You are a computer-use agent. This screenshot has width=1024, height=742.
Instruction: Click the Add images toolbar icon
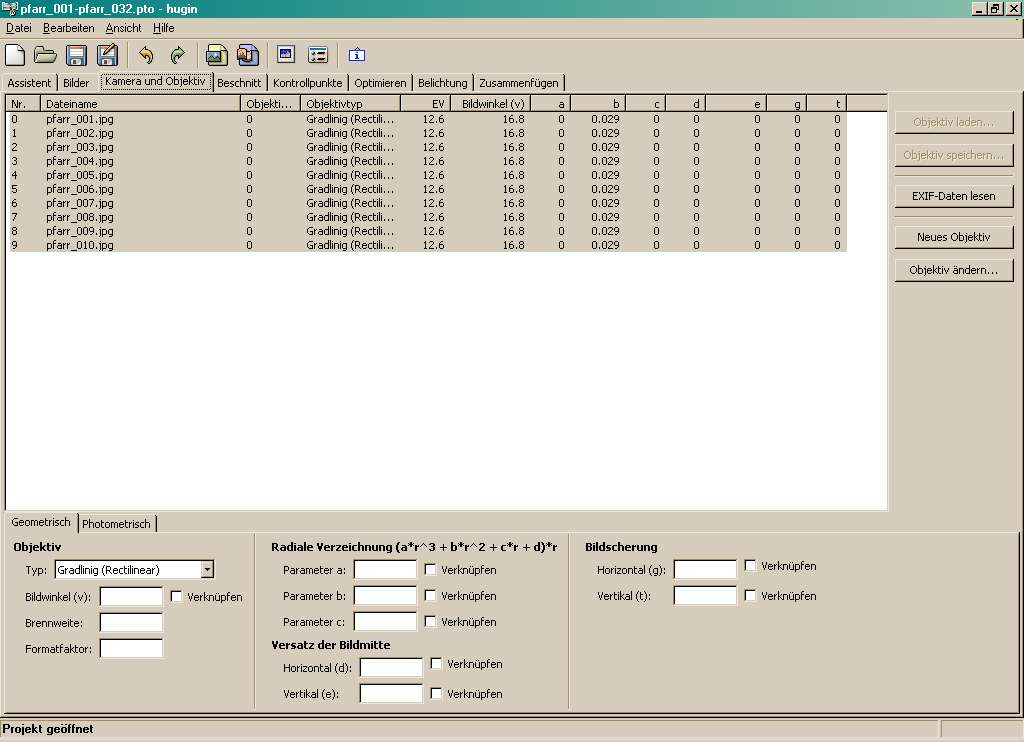[216, 55]
